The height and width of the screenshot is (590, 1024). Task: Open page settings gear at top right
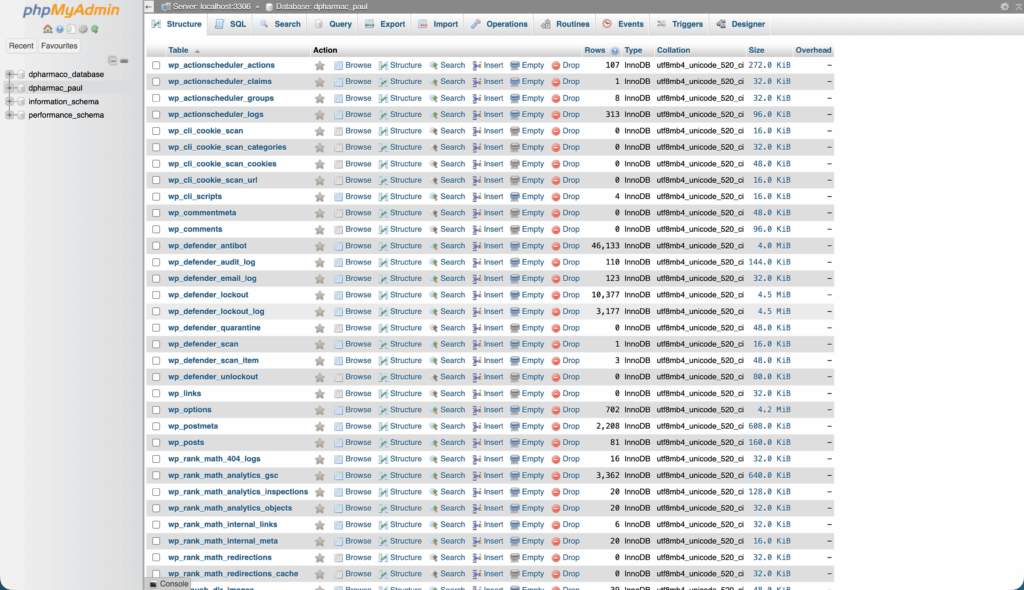1005,6
